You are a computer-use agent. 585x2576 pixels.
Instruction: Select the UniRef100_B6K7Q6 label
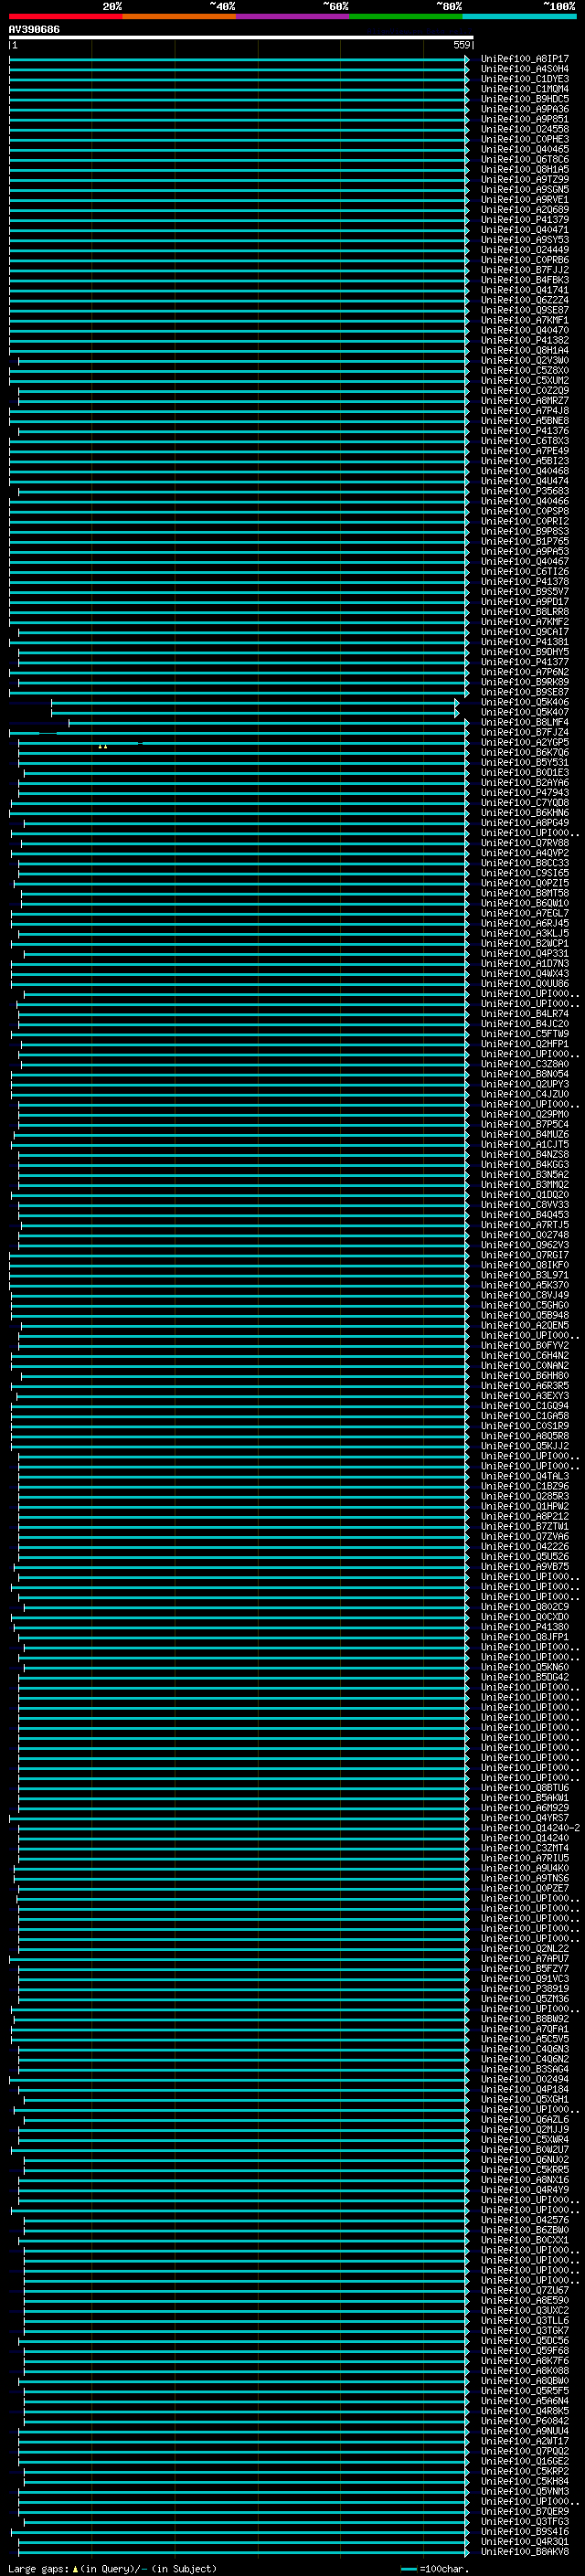coord(524,752)
